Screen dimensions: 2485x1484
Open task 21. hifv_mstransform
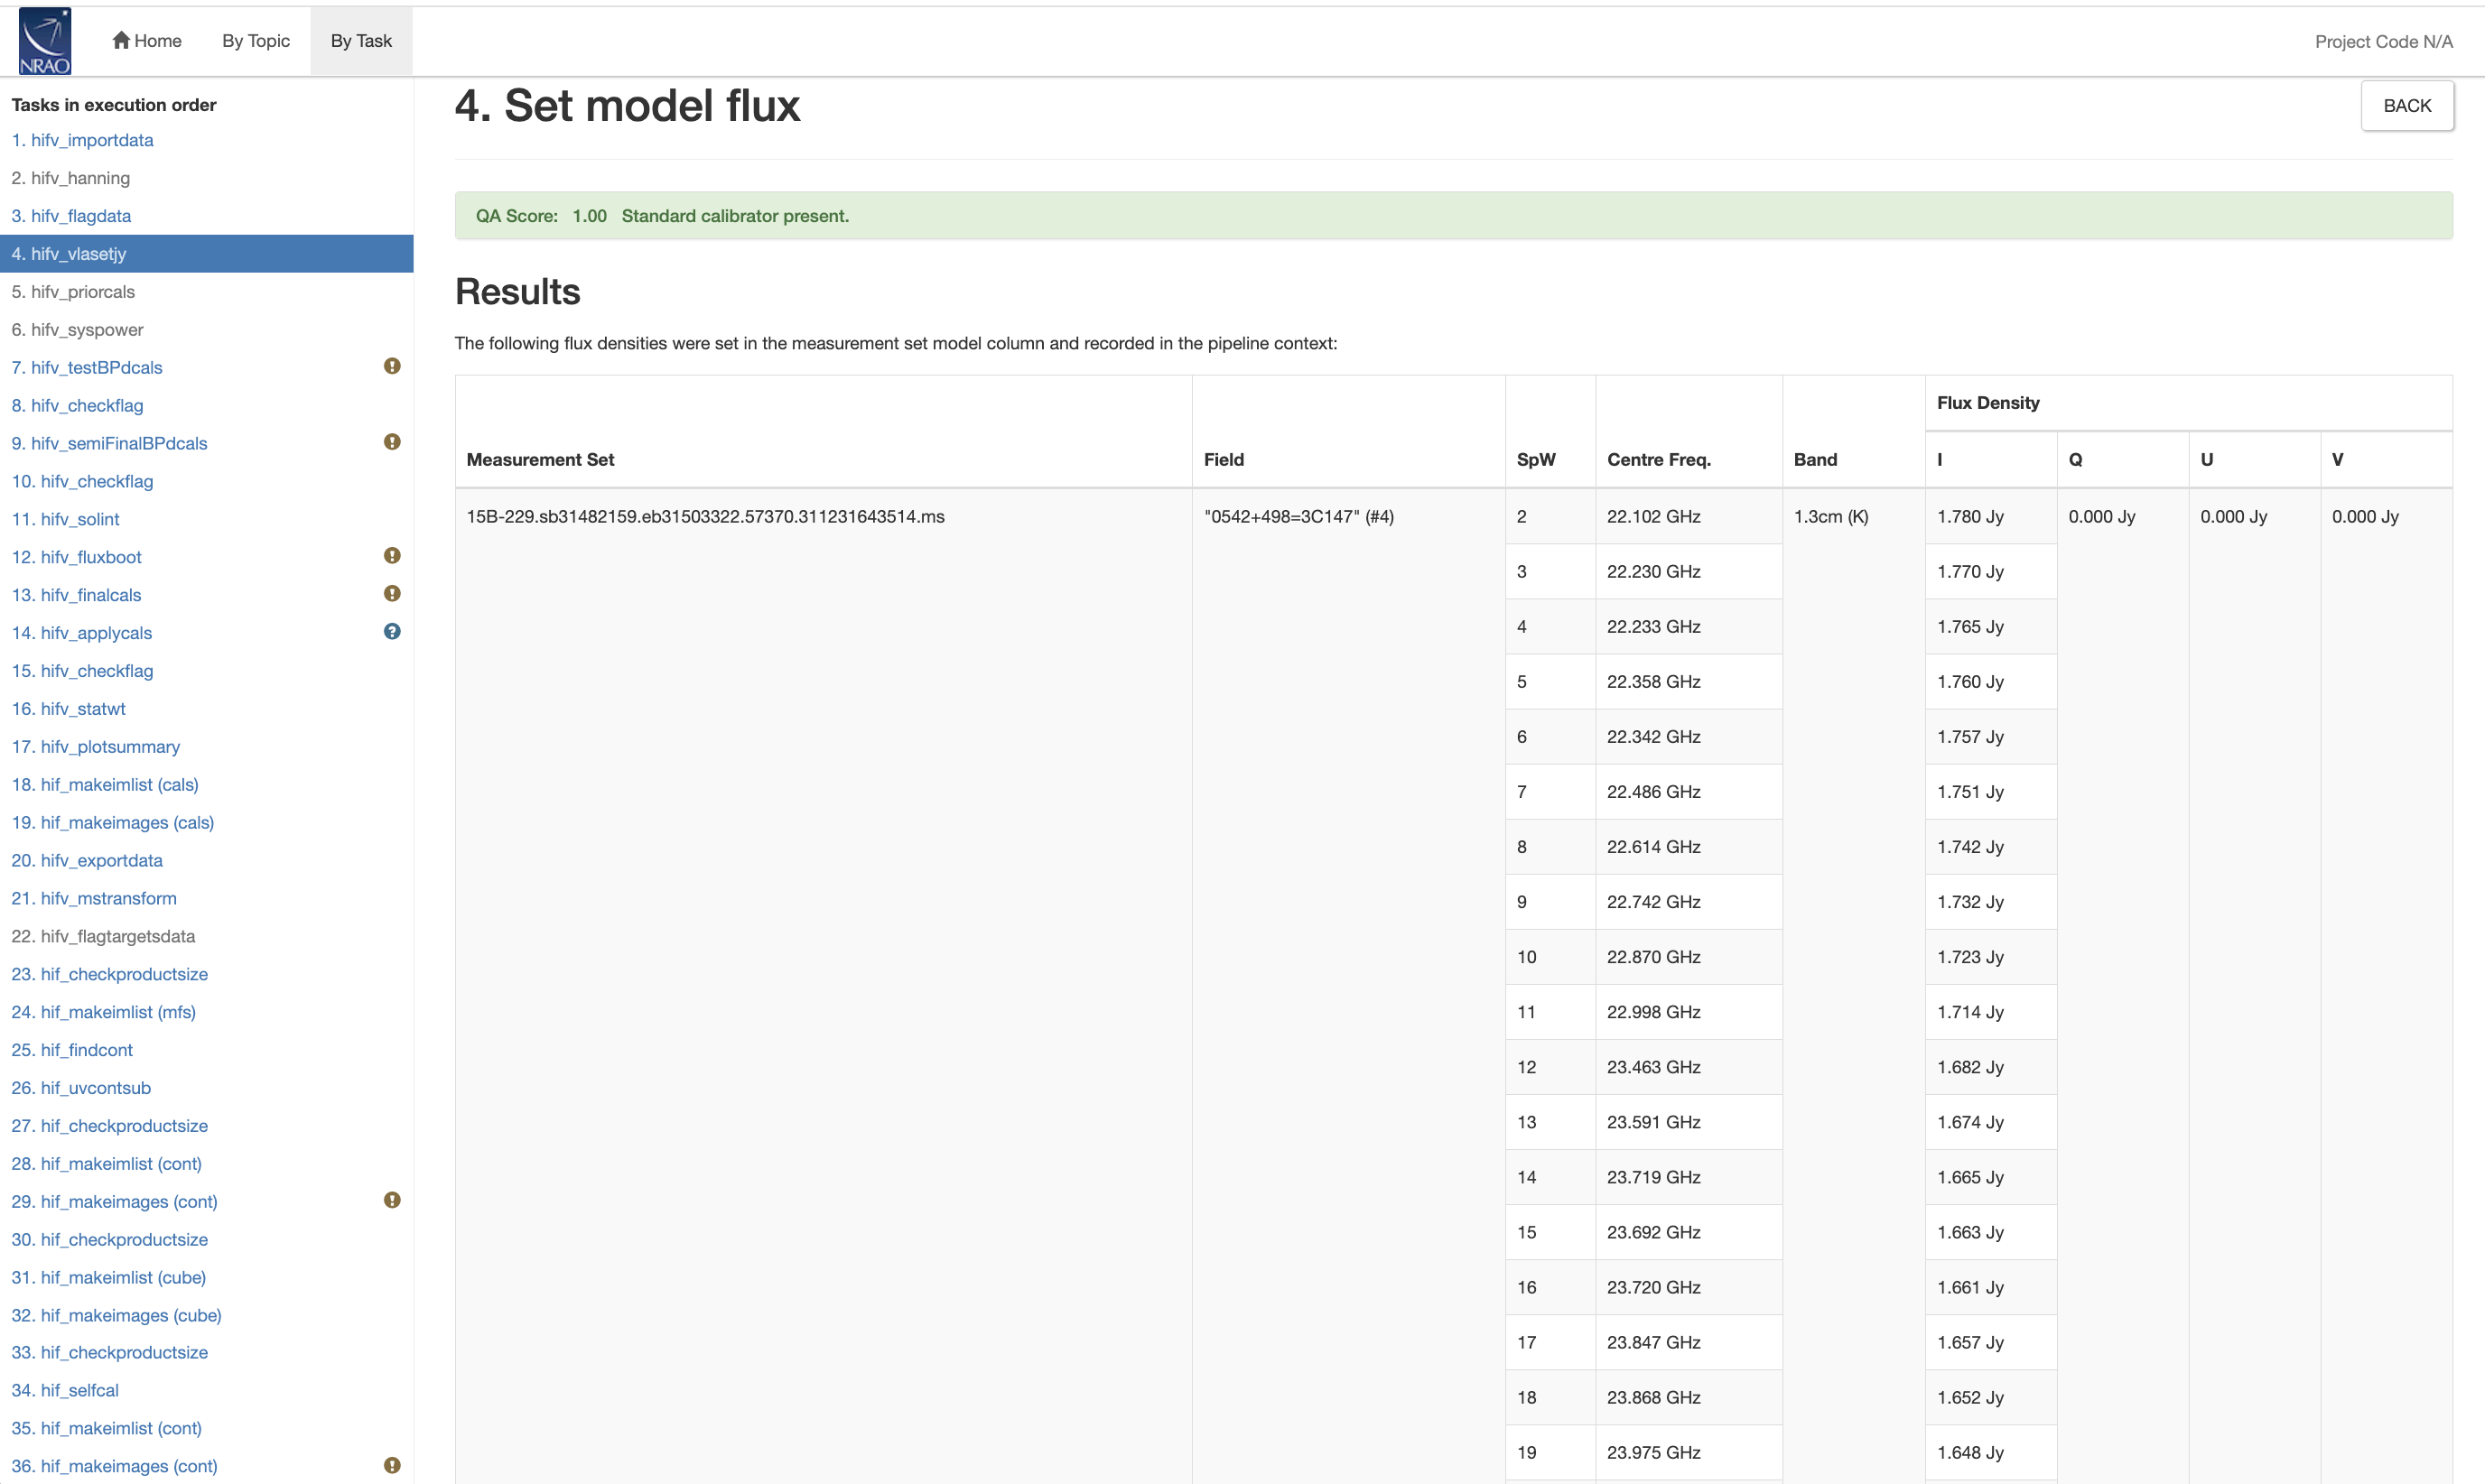pos(94,900)
